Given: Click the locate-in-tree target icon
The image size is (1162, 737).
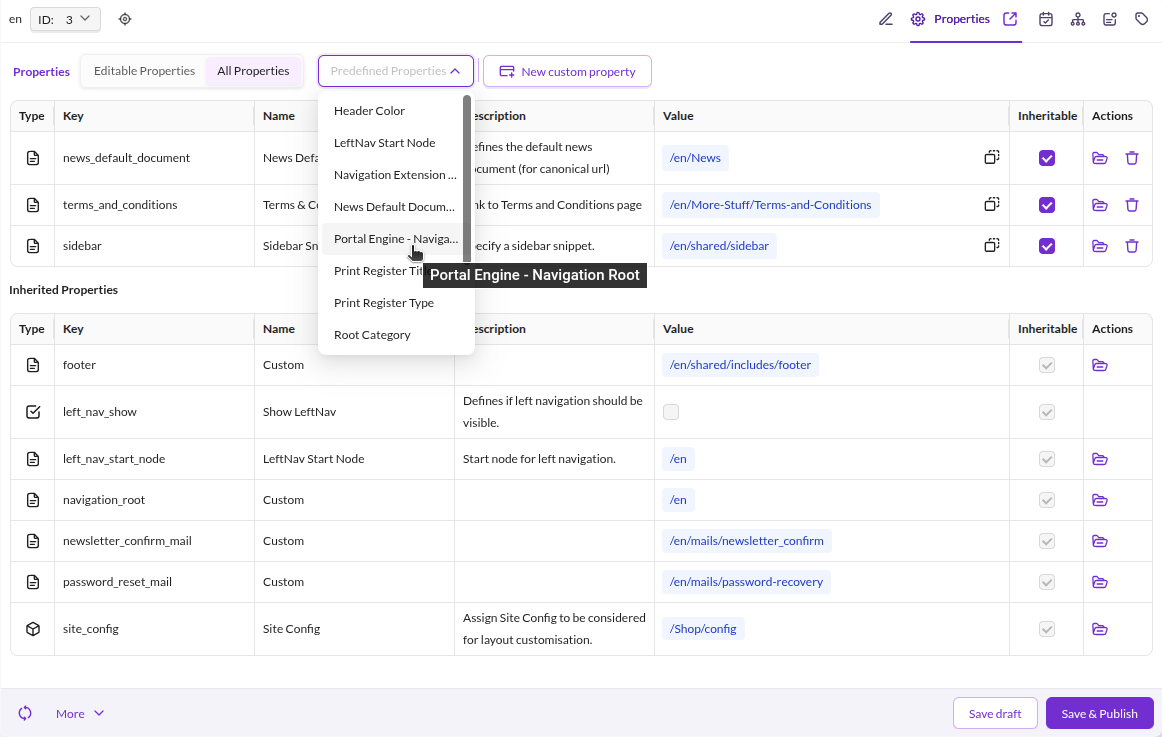Looking at the screenshot, I should (124, 19).
